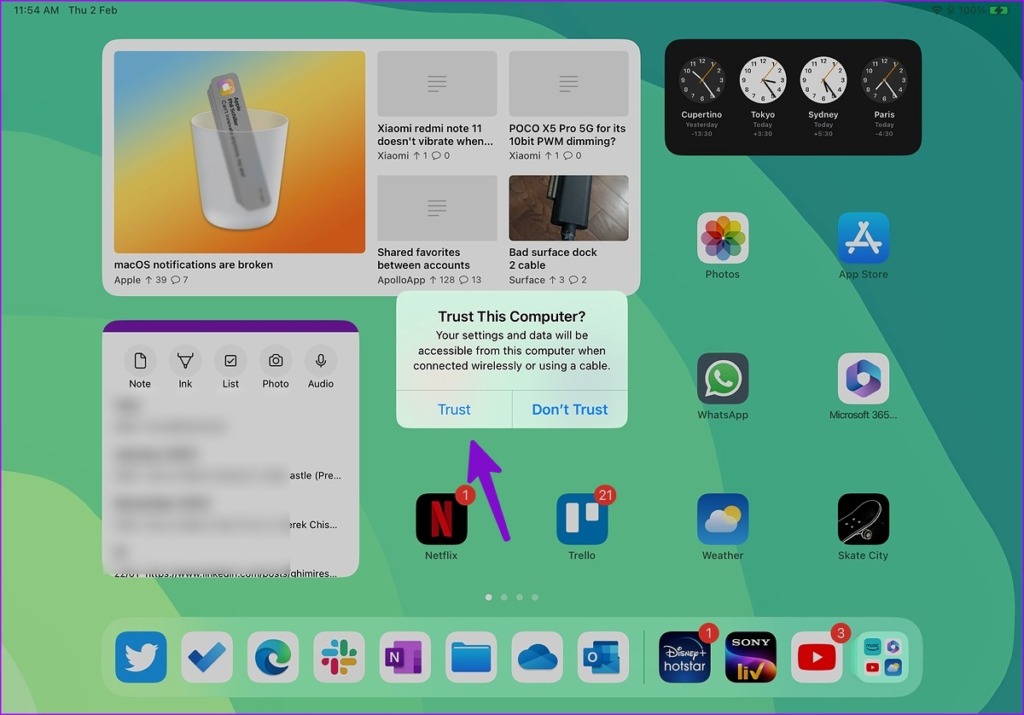
Task: Open YouTube from the dock
Action: [816, 657]
